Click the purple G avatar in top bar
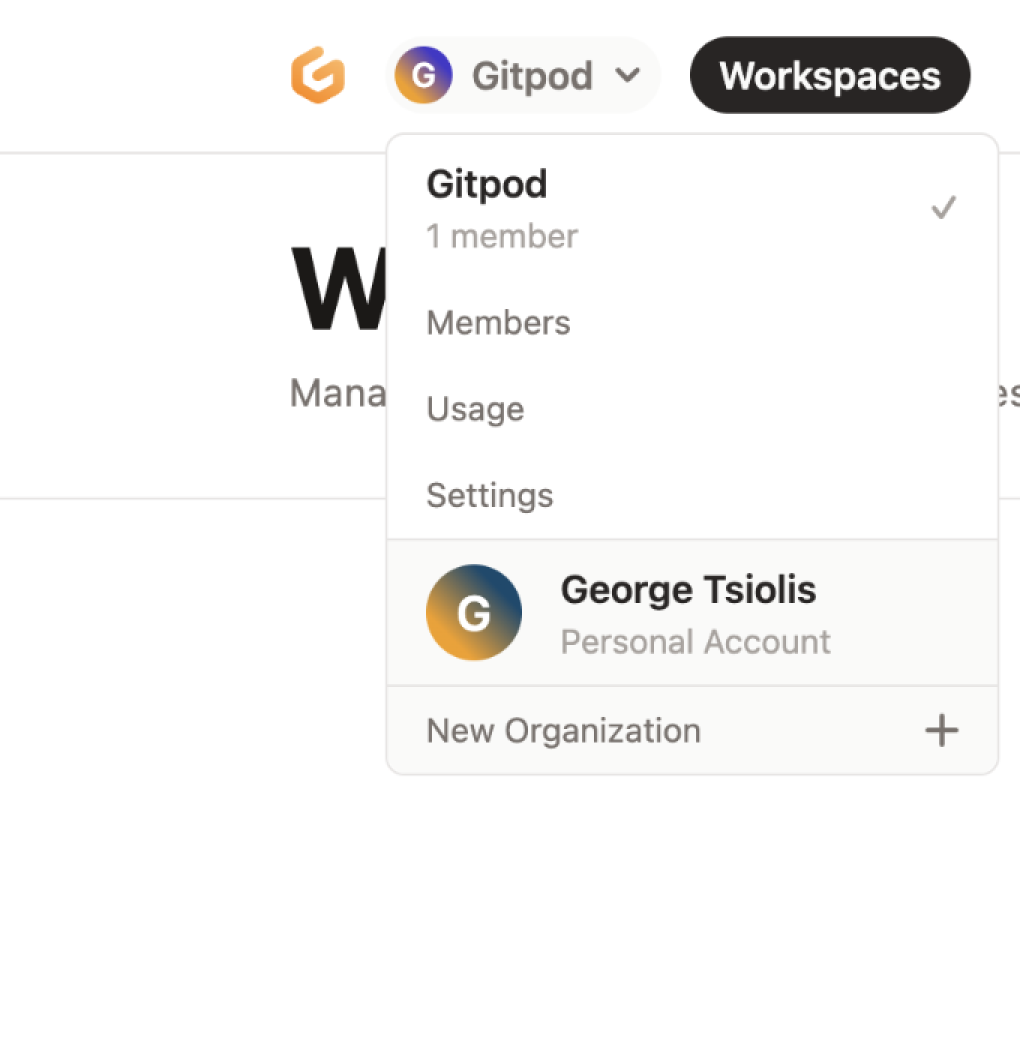 pos(423,74)
